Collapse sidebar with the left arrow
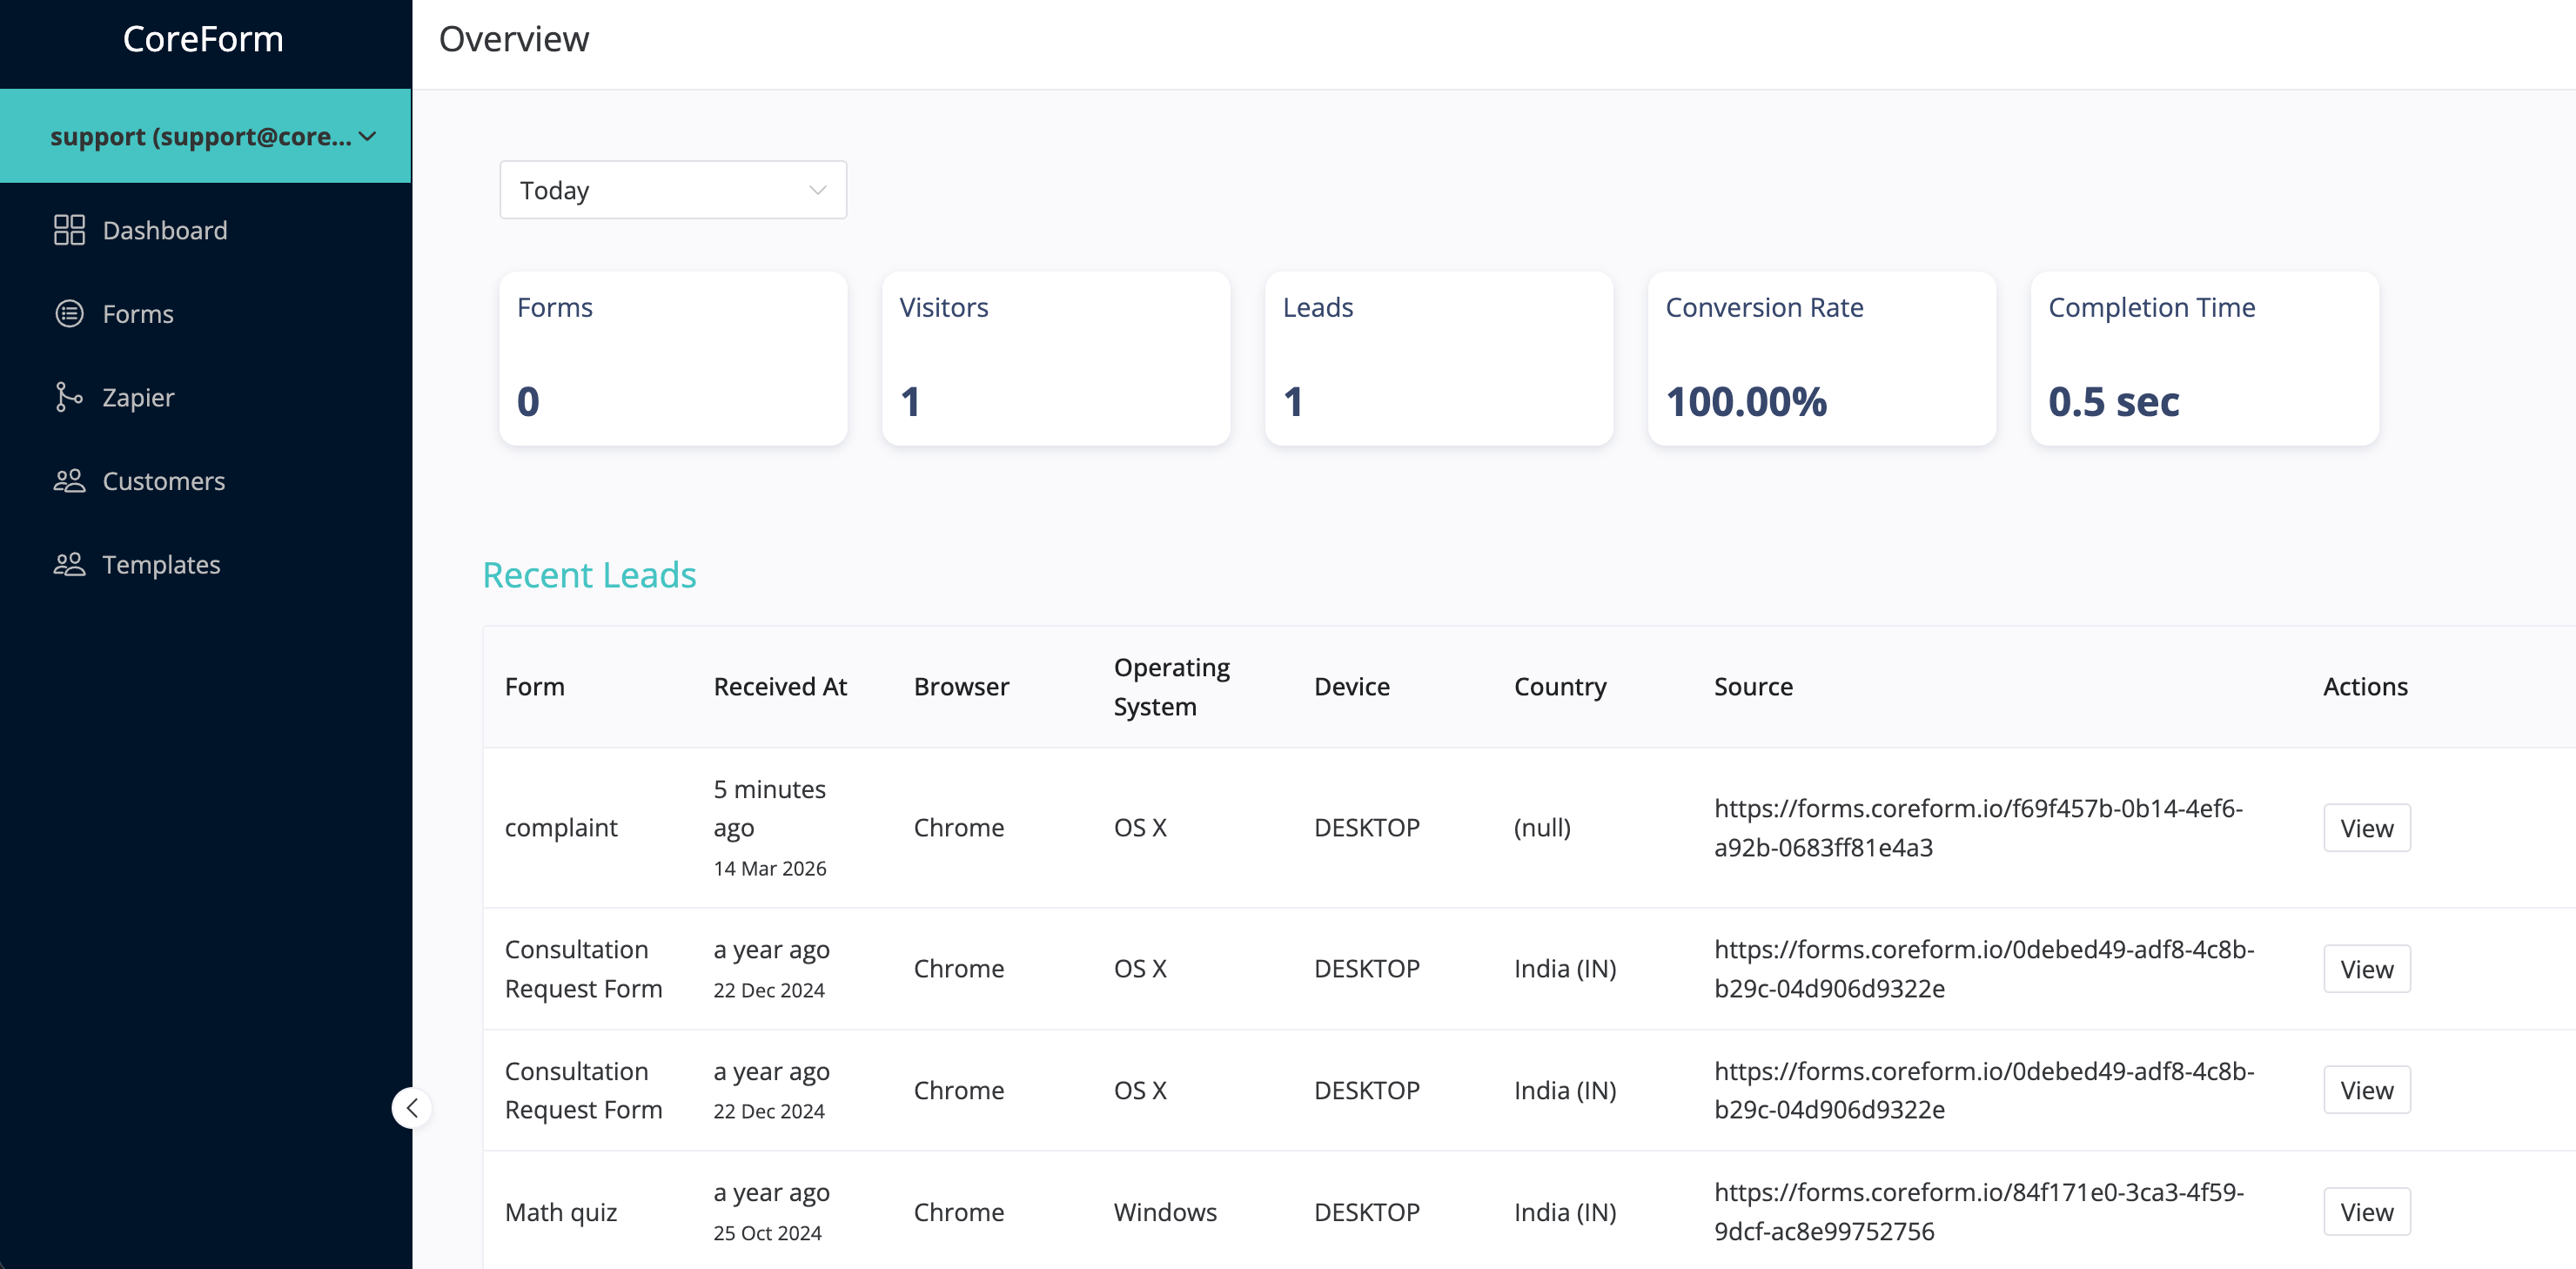The width and height of the screenshot is (2576, 1269). pyautogui.click(x=412, y=1107)
